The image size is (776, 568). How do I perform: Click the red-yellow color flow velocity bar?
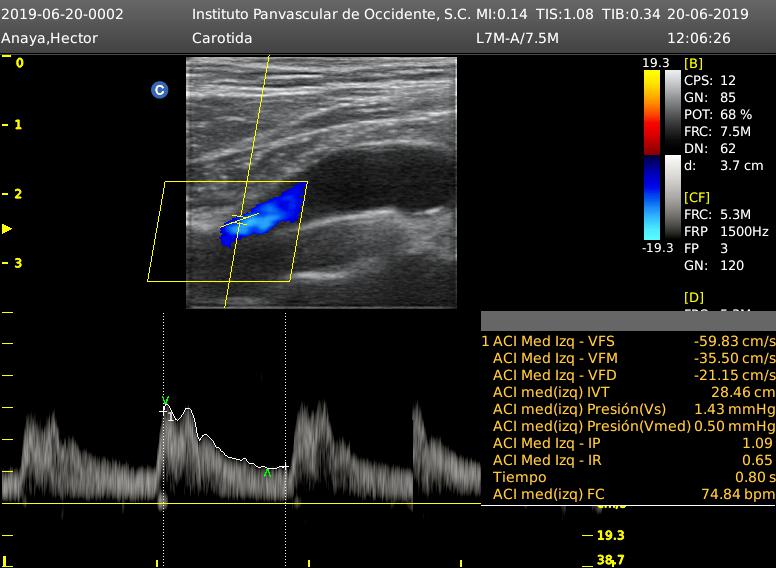tap(652, 112)
